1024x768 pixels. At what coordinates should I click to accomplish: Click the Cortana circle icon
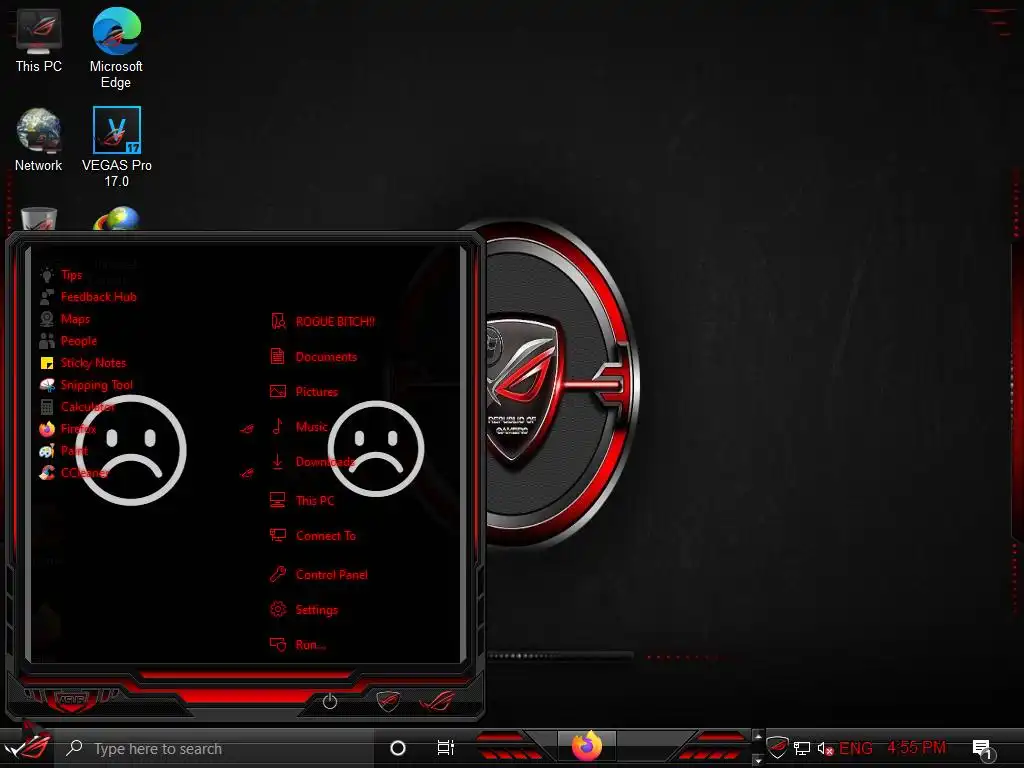398,748
